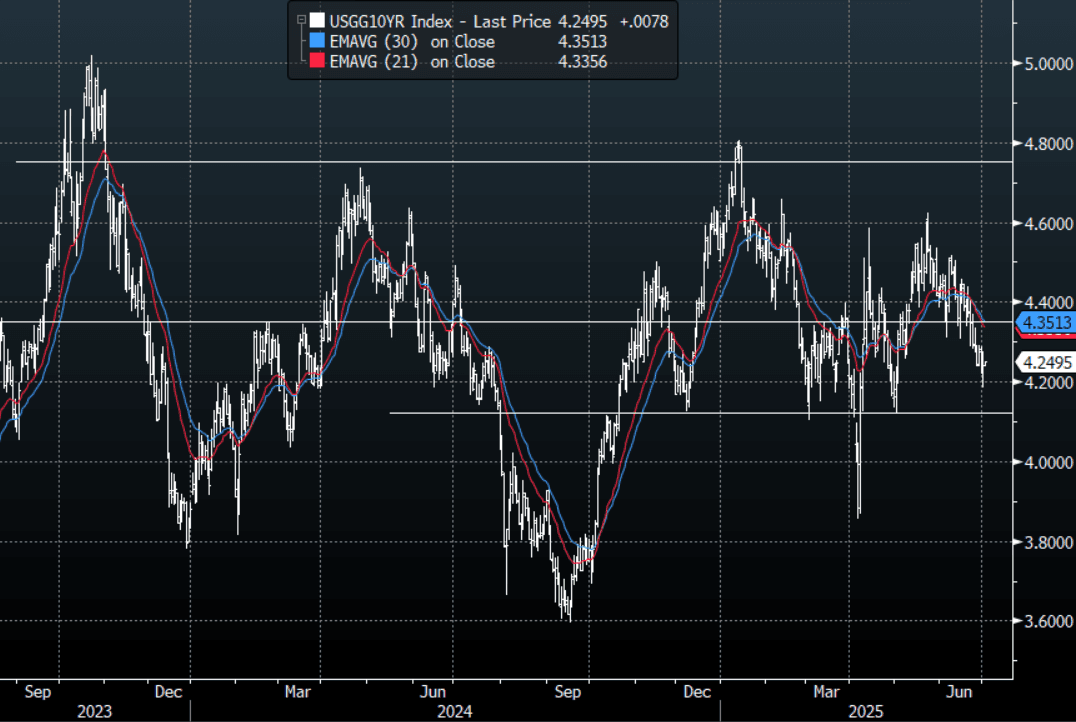Click the 3.6000 label on the price axis
This screenshot has height=722, width=1076.
[1044, 622]
